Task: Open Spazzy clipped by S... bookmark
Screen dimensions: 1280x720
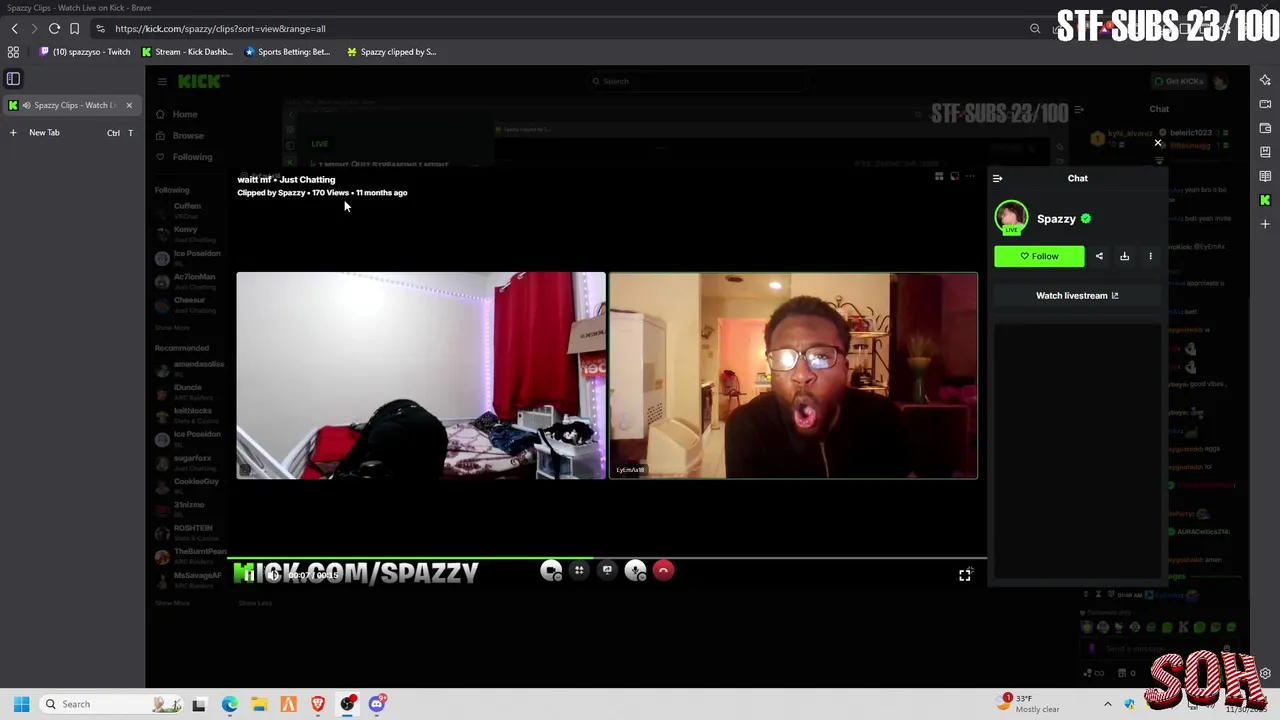Action: click(391, 52)
